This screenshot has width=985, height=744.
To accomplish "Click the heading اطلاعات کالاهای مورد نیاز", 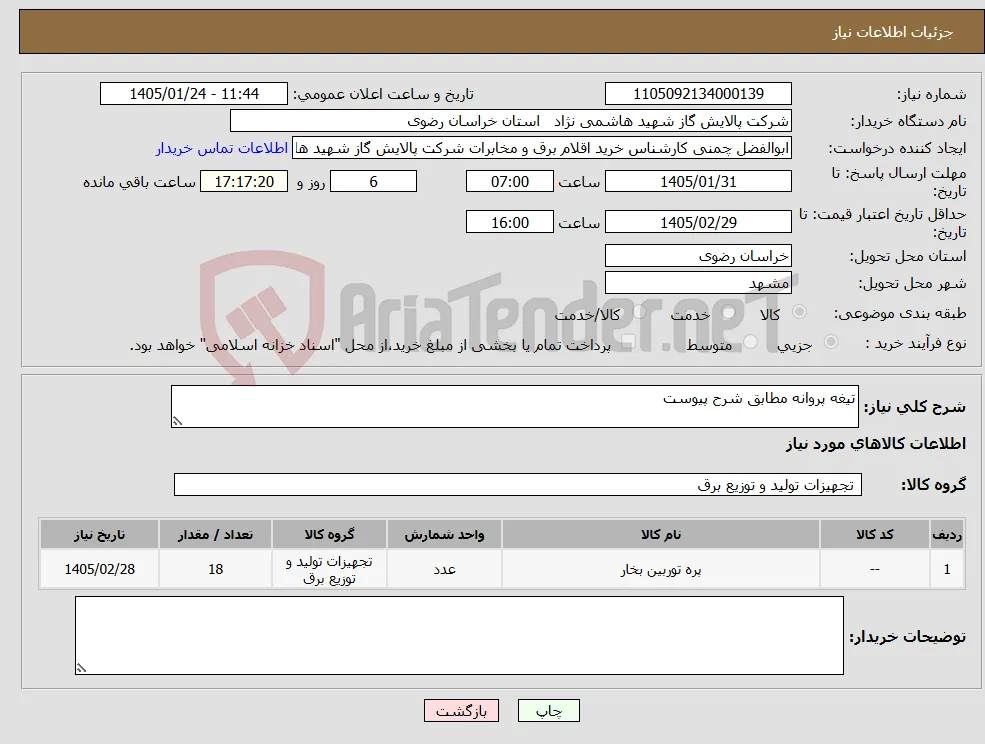I will coord(875,444).
